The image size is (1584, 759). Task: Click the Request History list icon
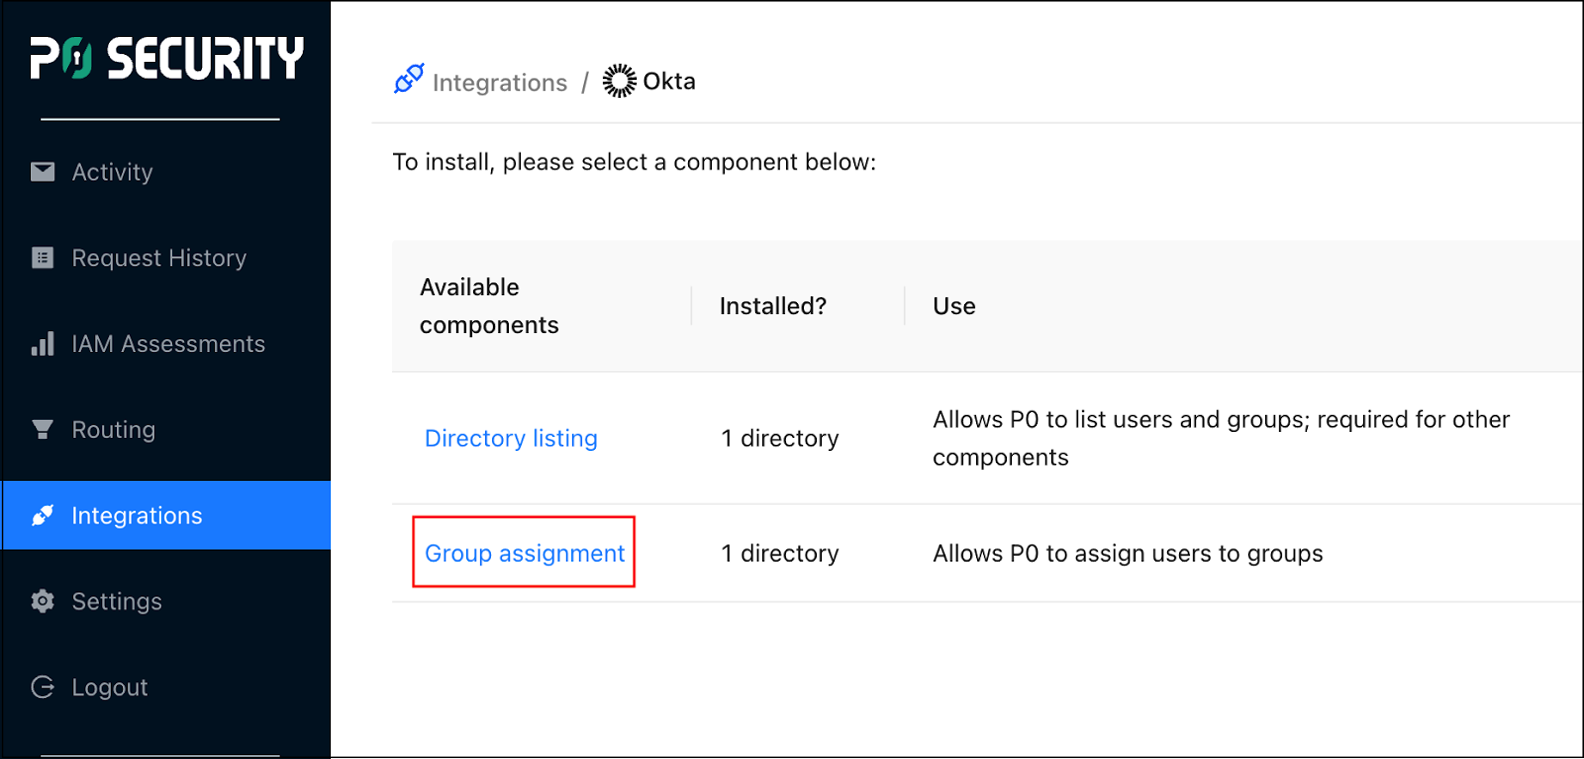(43, 258)
